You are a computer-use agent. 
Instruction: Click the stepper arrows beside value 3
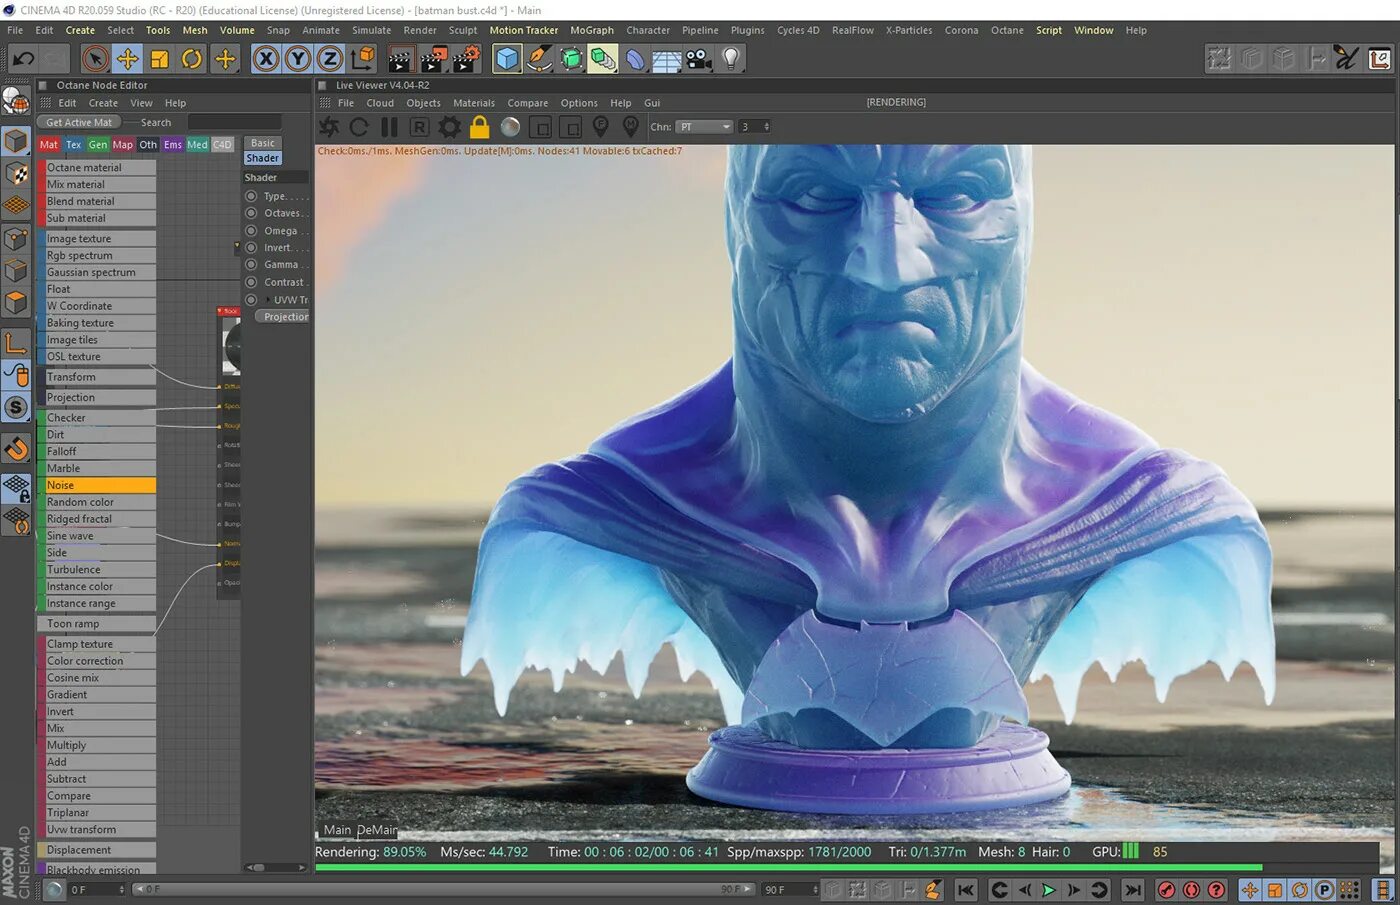click(767, 127)
